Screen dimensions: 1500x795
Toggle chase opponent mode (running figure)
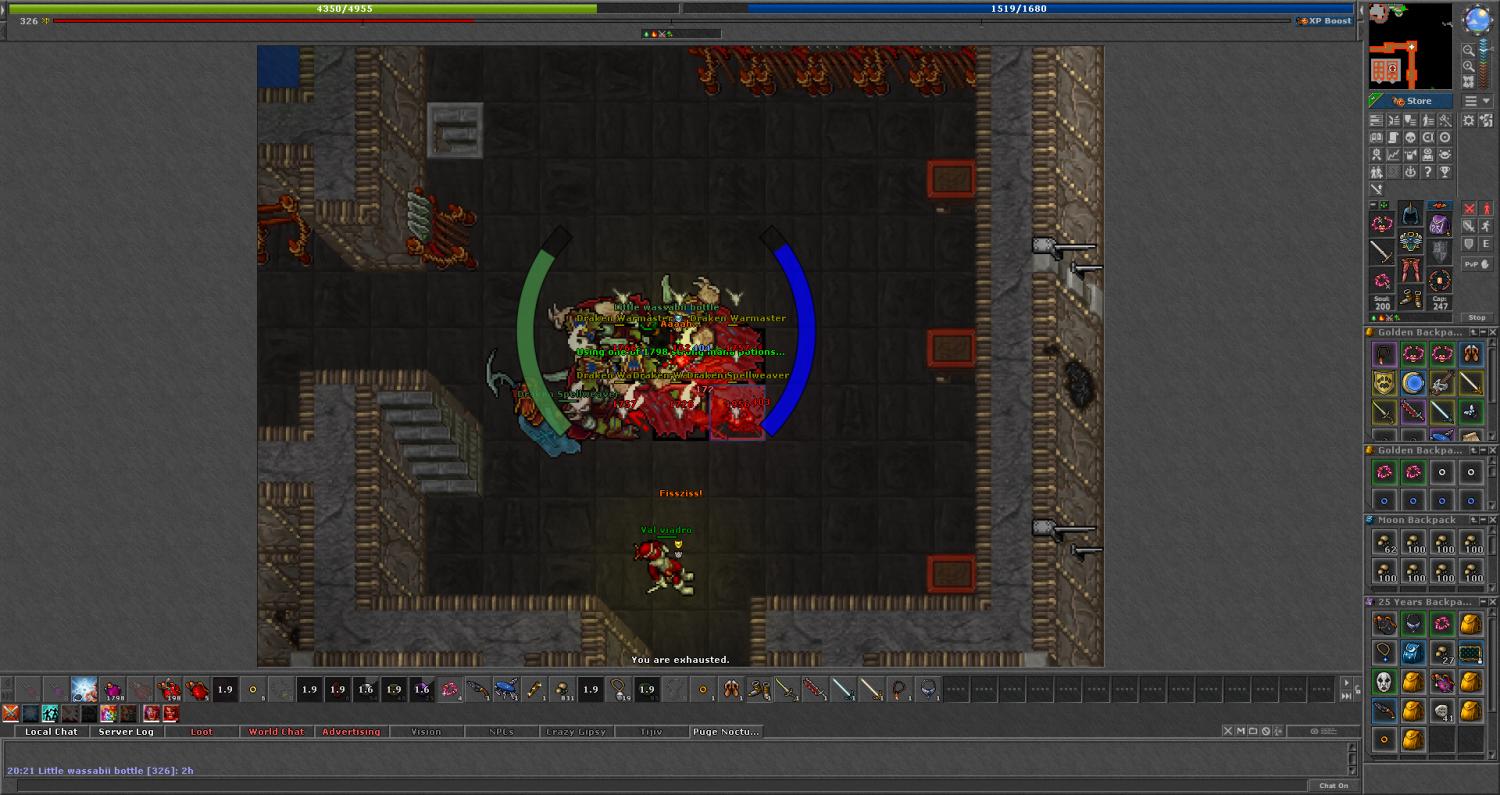[1486, 226]
